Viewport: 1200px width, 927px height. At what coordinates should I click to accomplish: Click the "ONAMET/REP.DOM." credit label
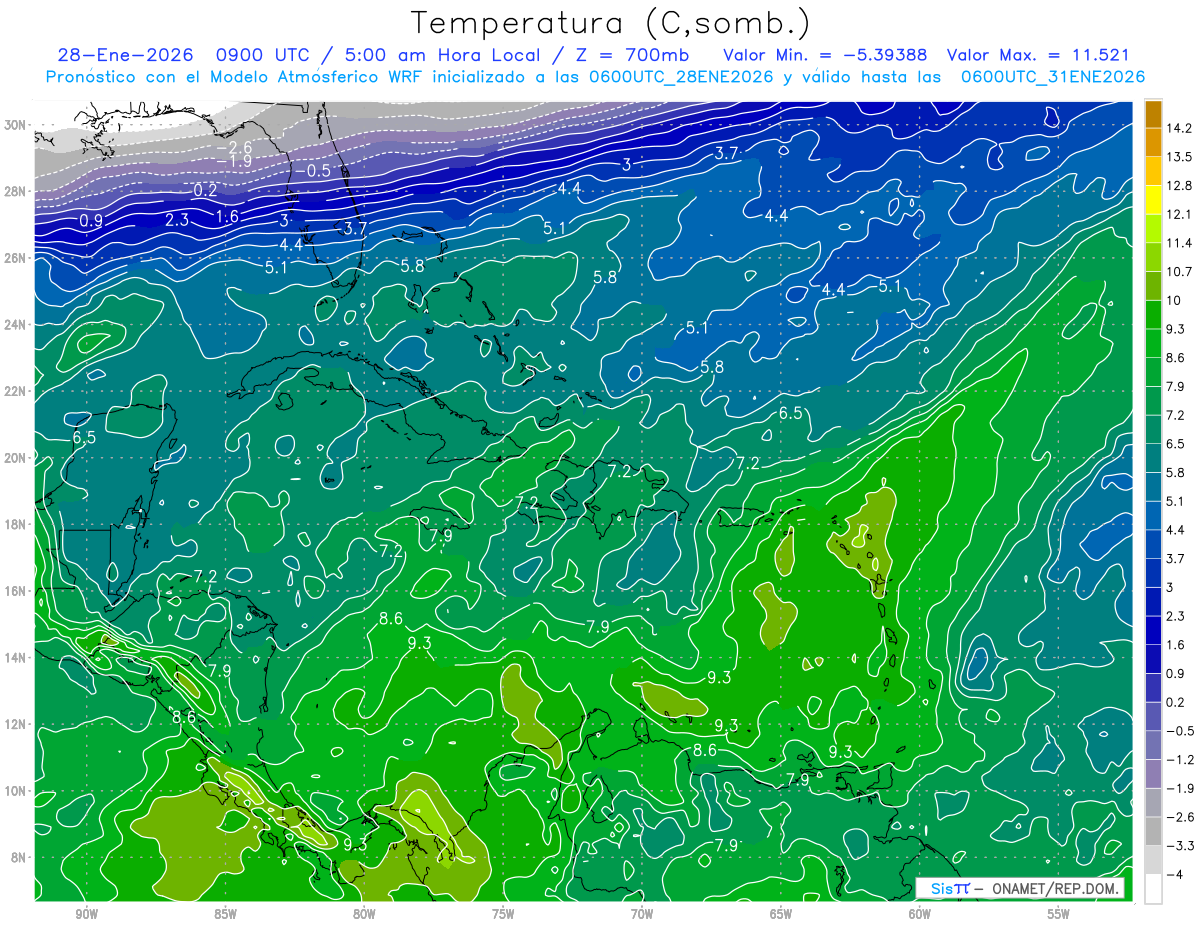1054,888
